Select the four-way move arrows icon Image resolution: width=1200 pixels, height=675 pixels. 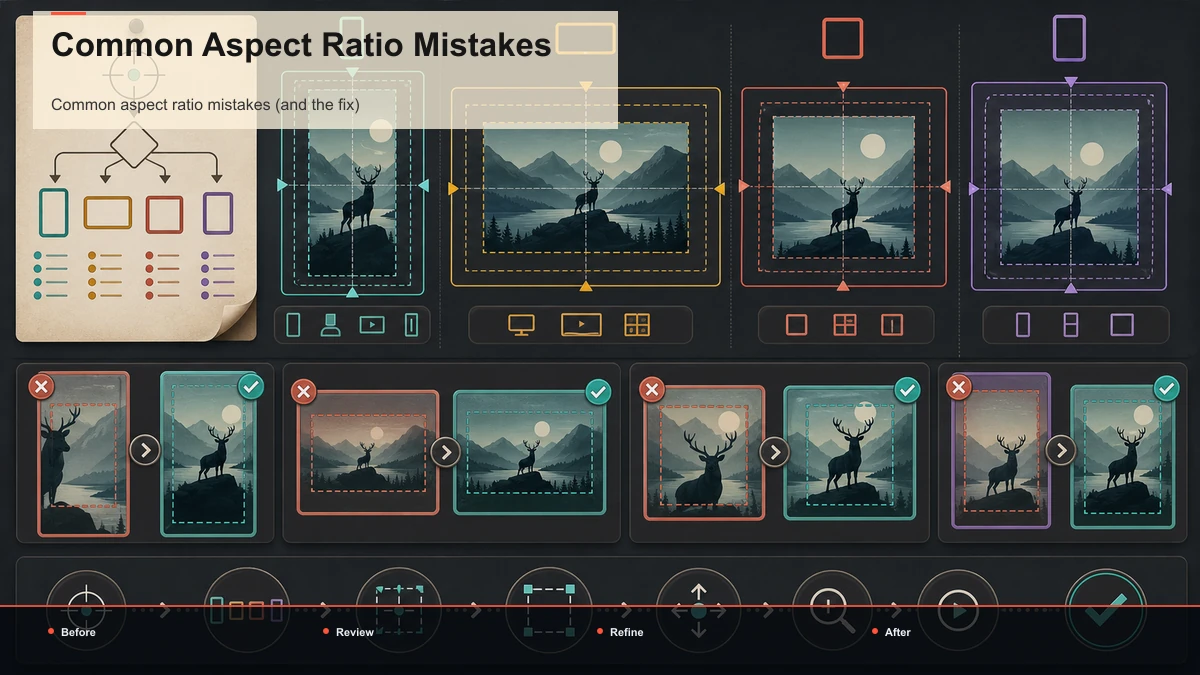(698, 610)
